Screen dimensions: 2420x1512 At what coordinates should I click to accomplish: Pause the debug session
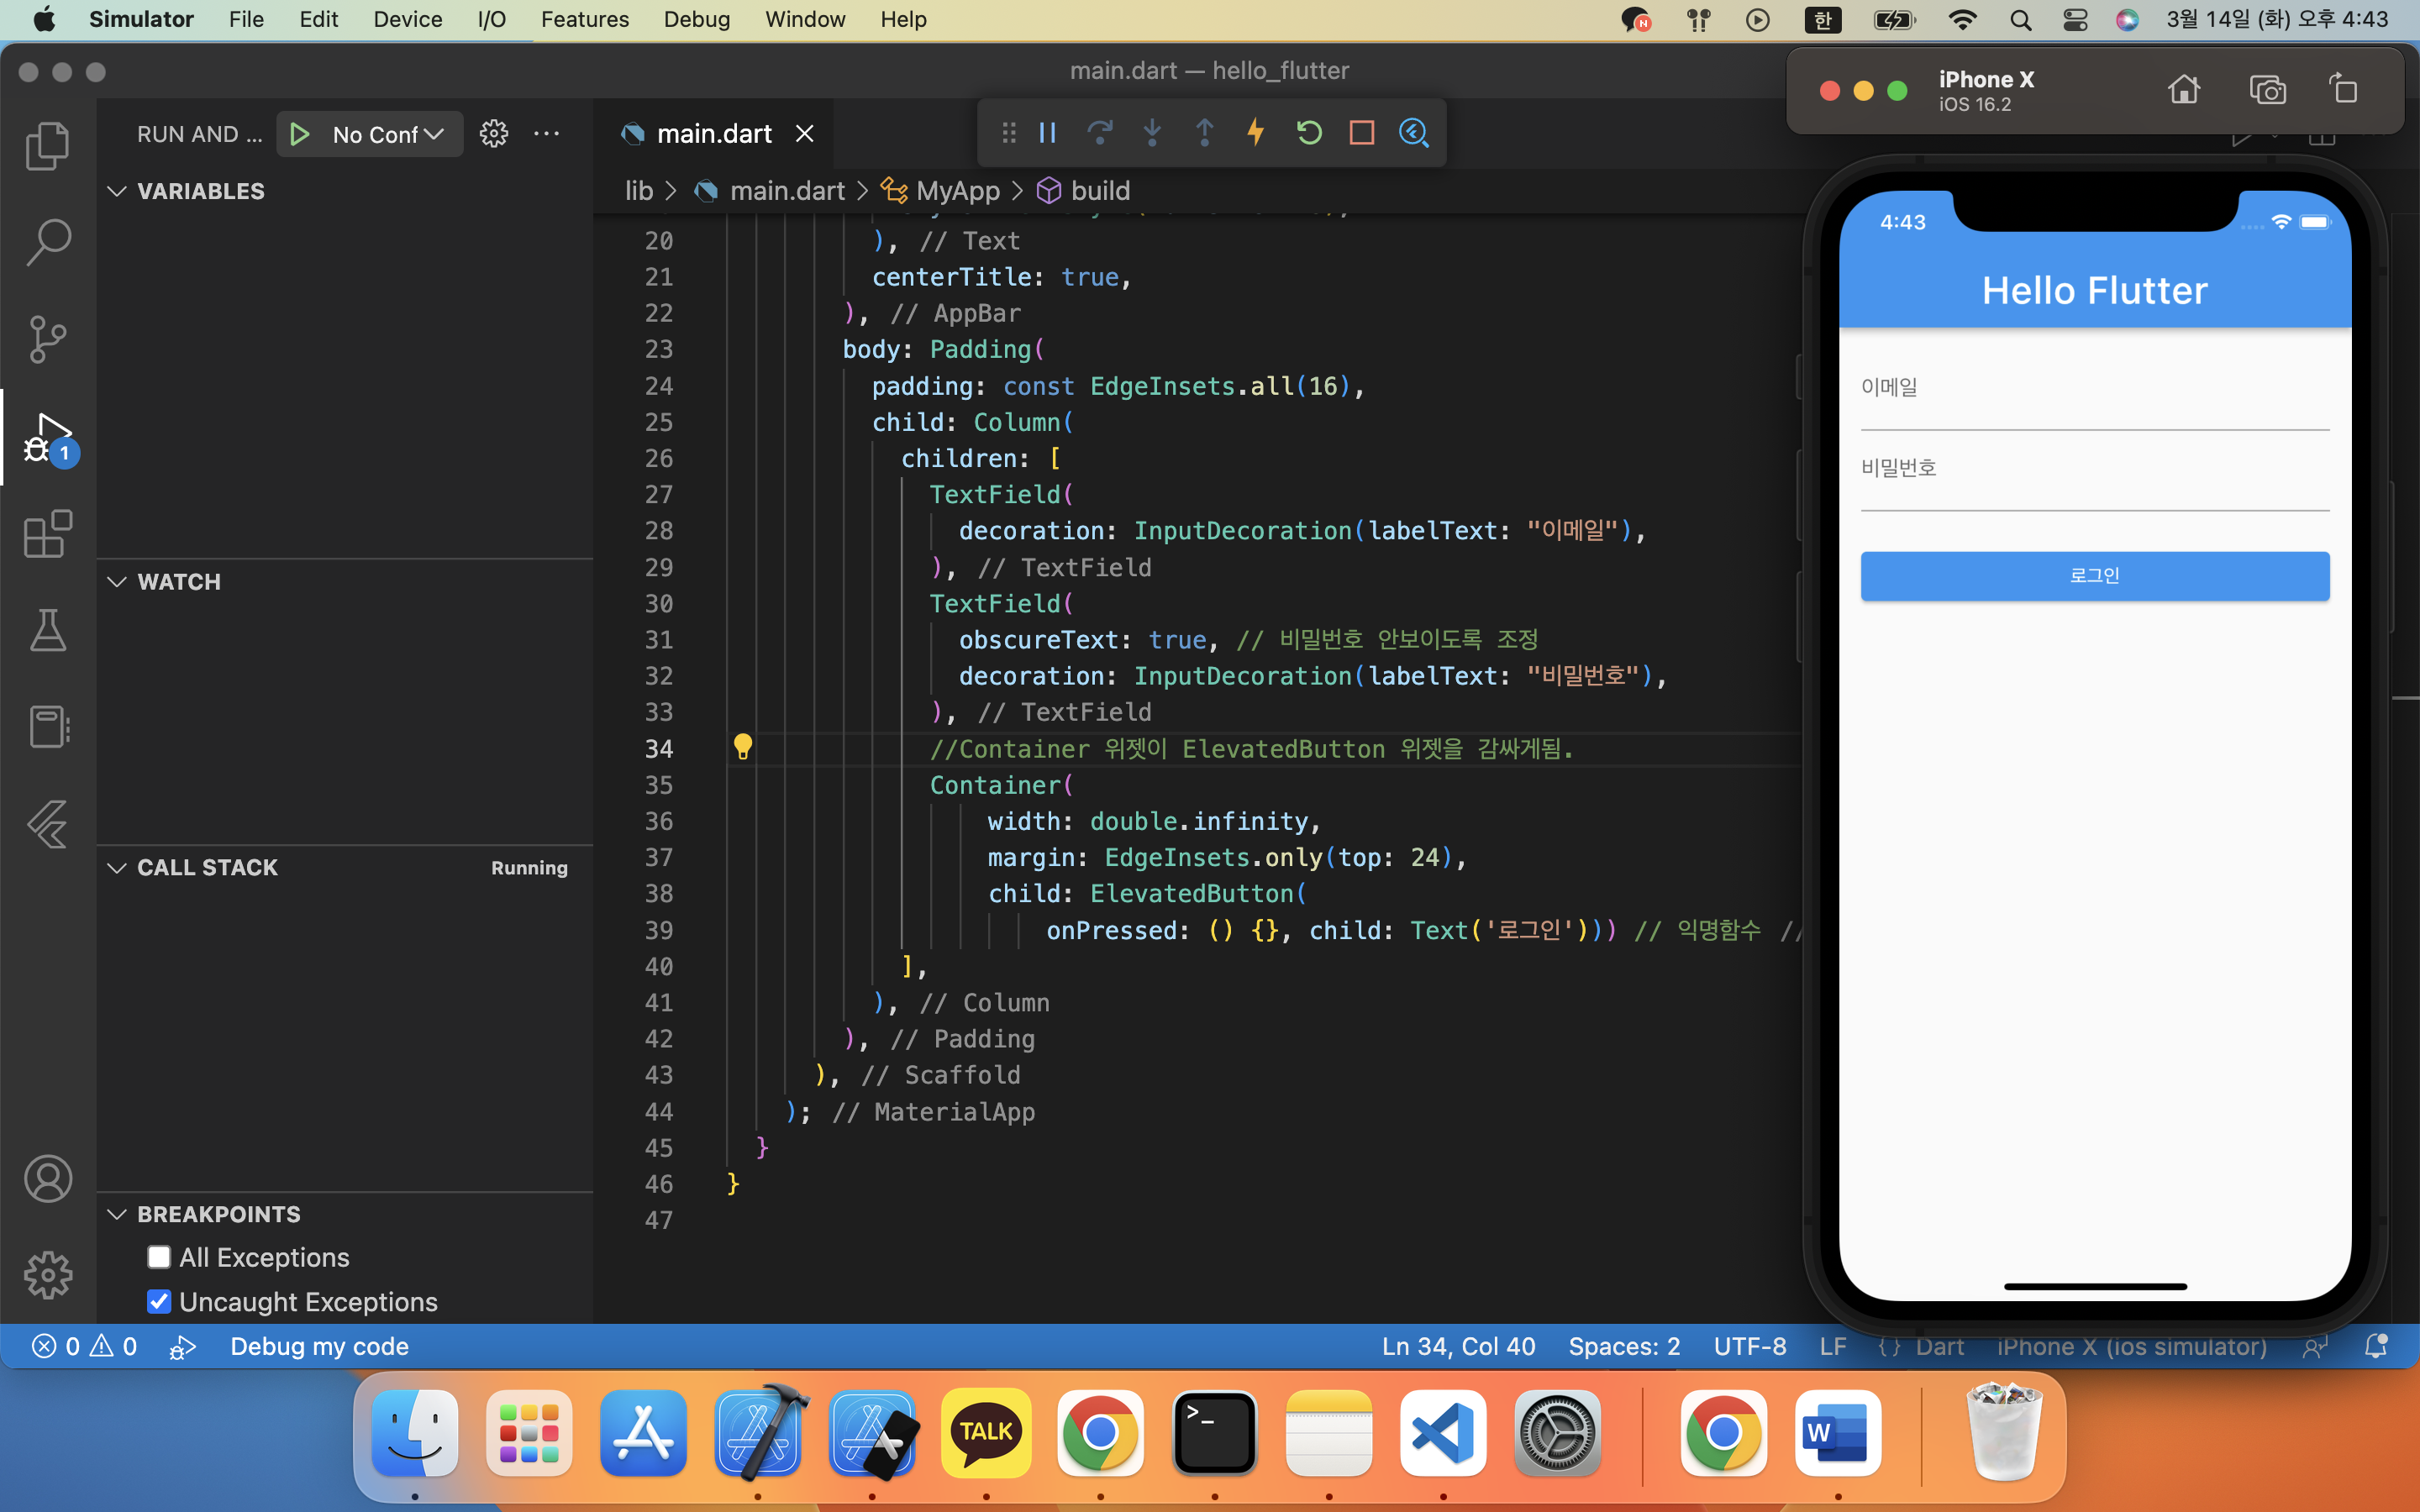pos(1047,132)
